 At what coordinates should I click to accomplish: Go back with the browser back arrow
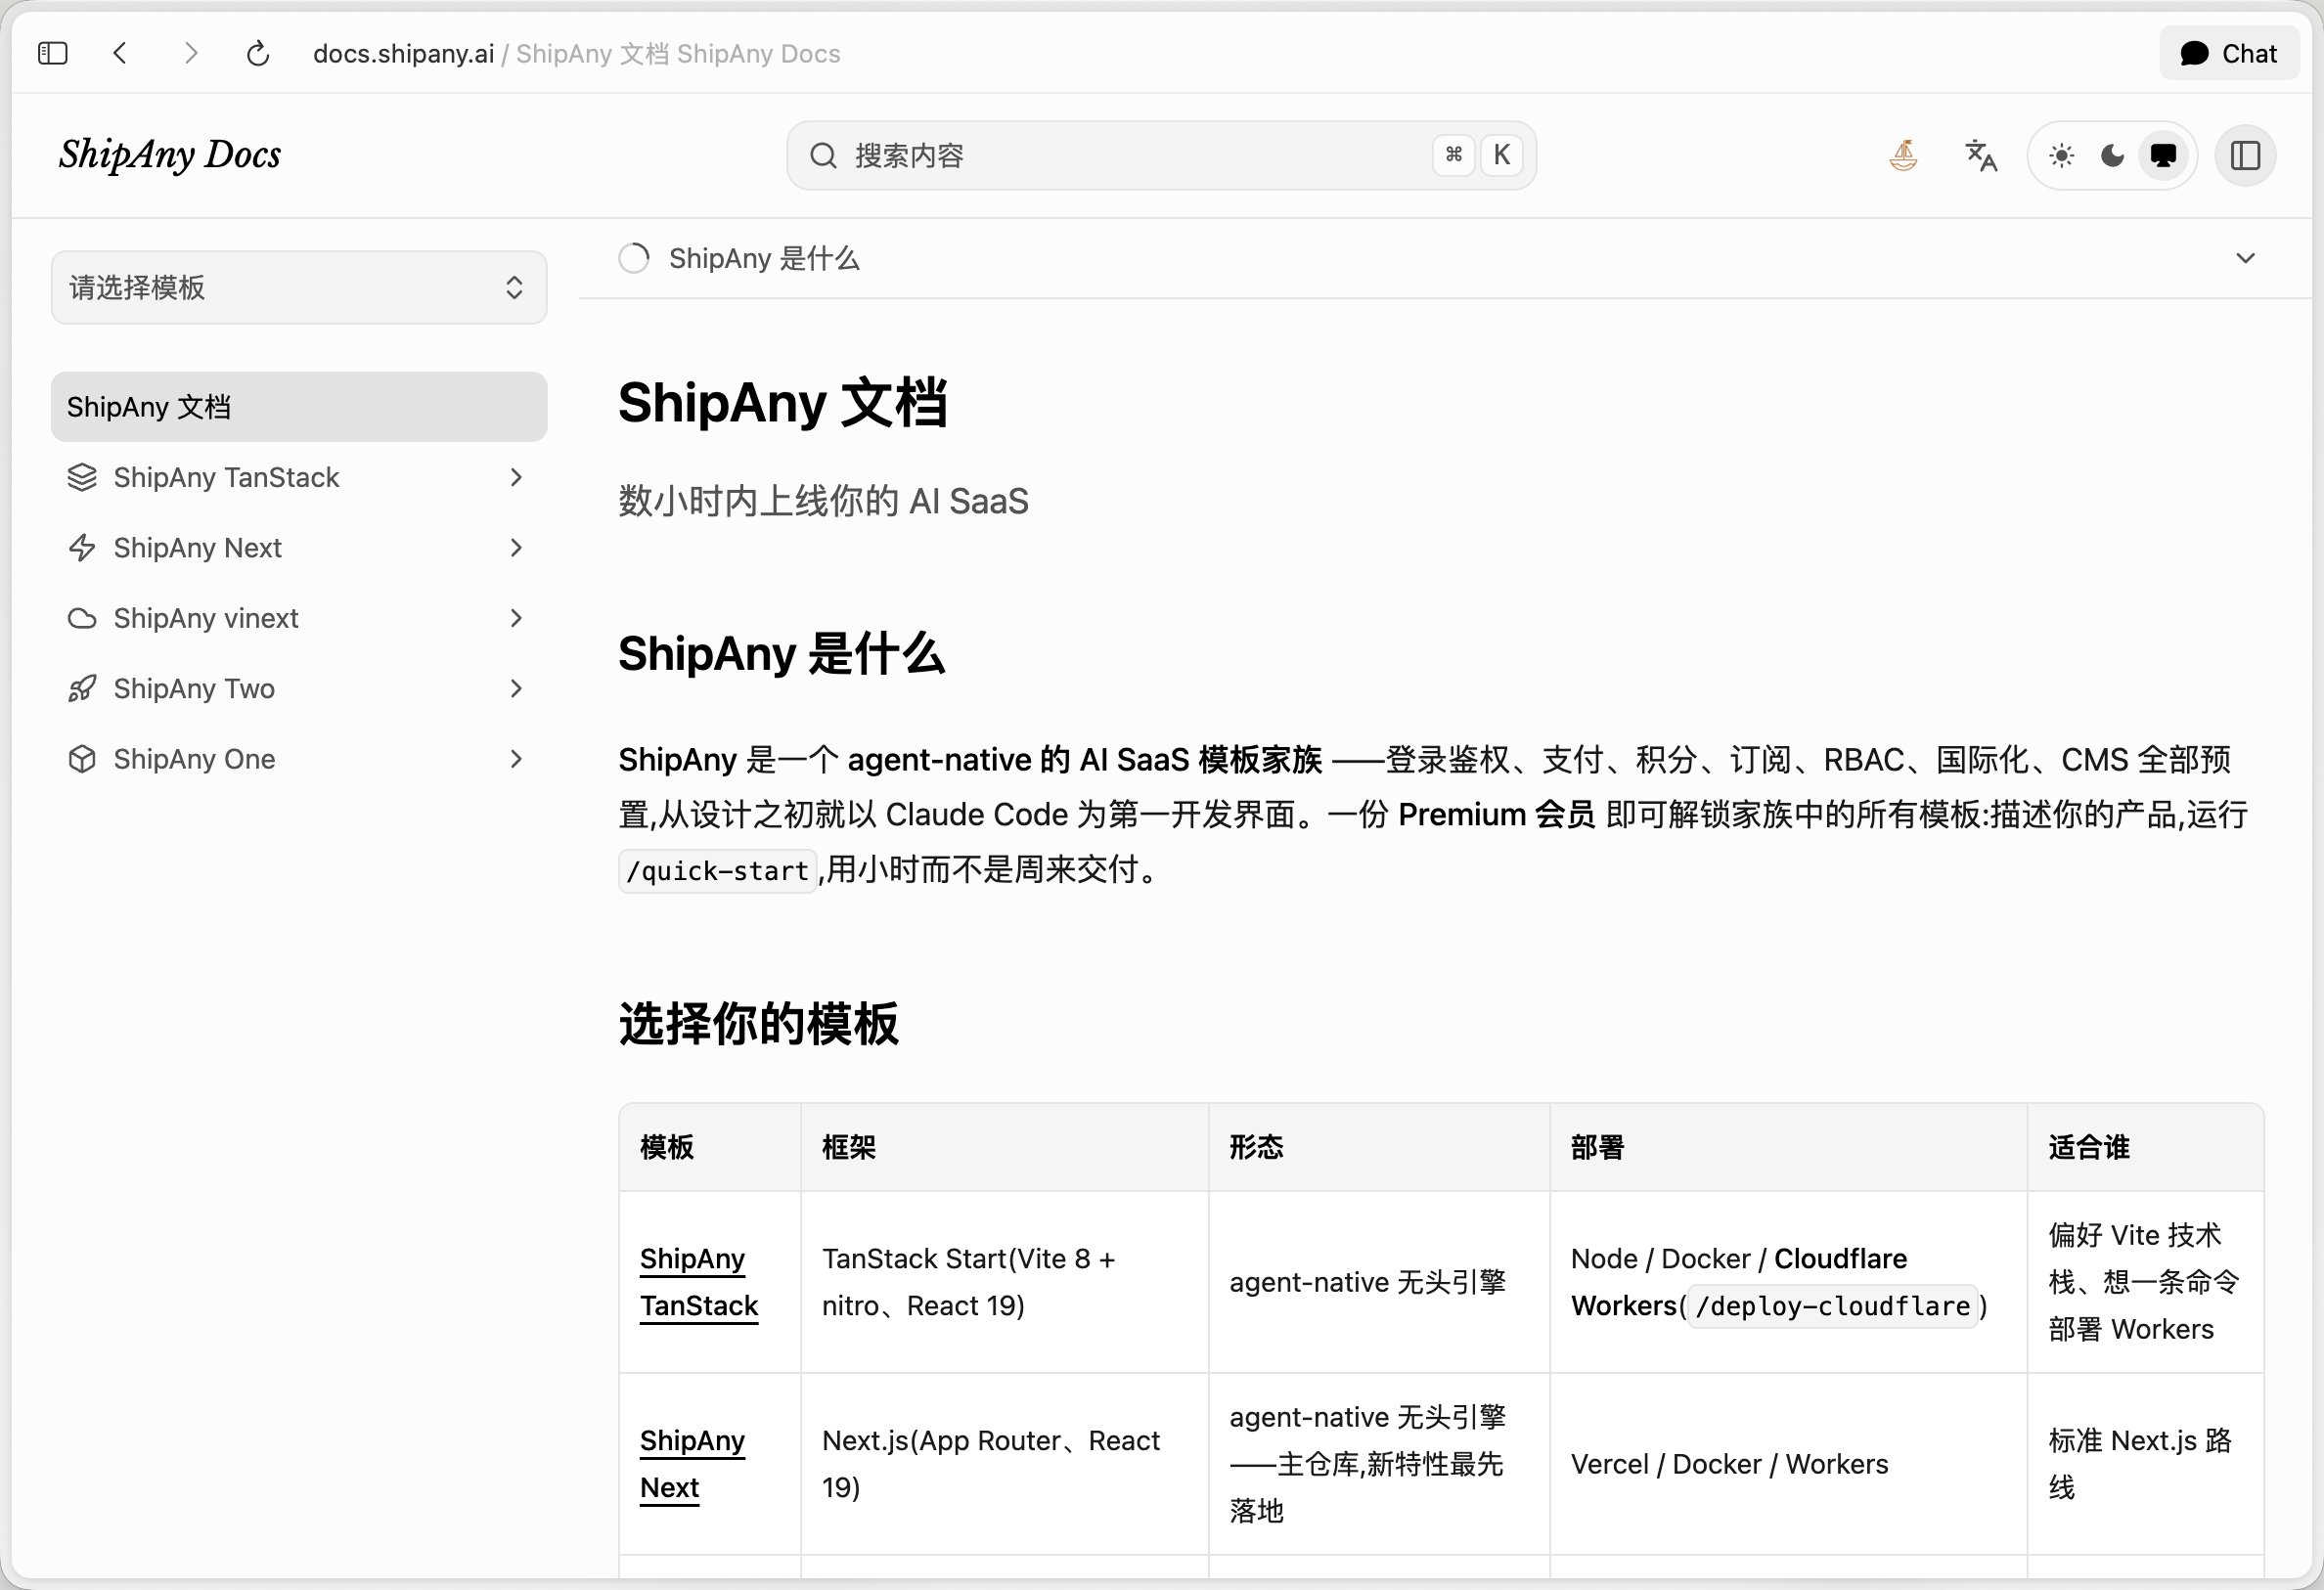(120, 53)
